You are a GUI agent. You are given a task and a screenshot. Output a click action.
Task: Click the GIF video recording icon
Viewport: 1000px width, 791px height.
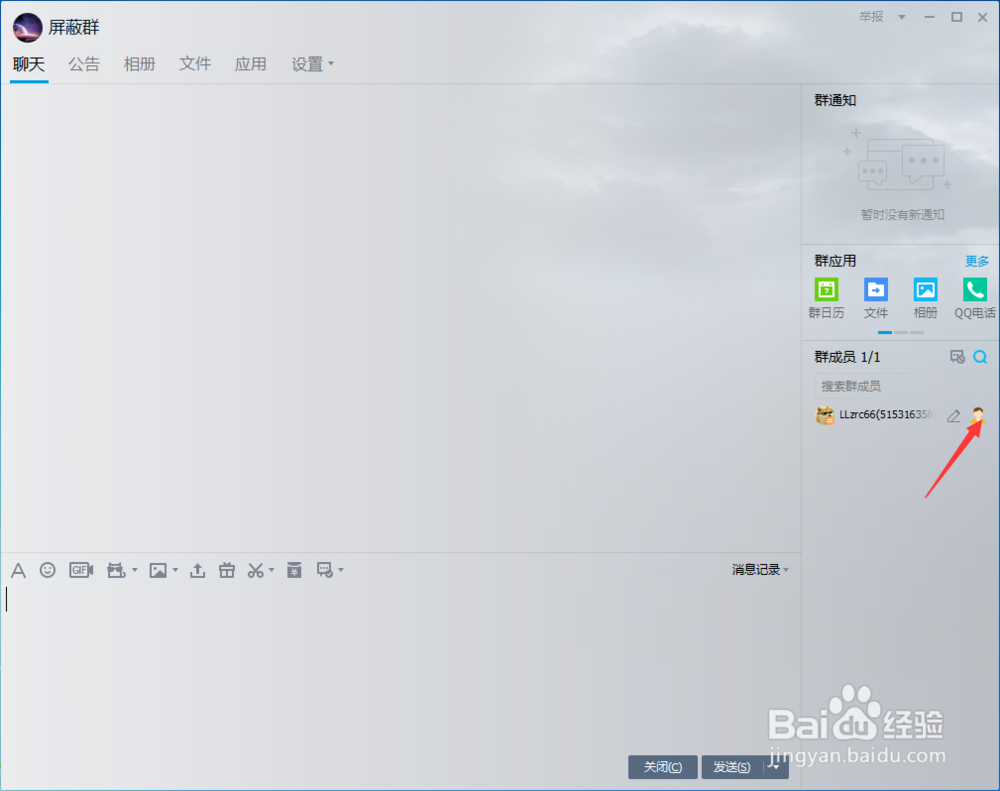click(81, 570)
